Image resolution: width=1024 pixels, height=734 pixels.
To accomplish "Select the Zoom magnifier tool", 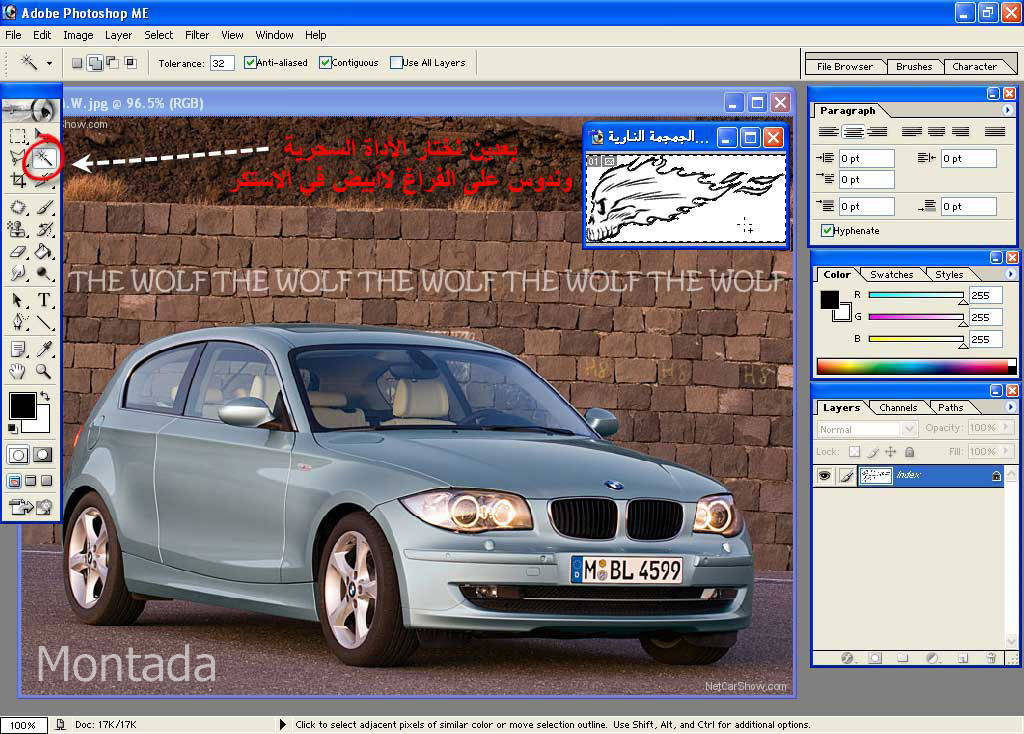I will coord(44,371).
